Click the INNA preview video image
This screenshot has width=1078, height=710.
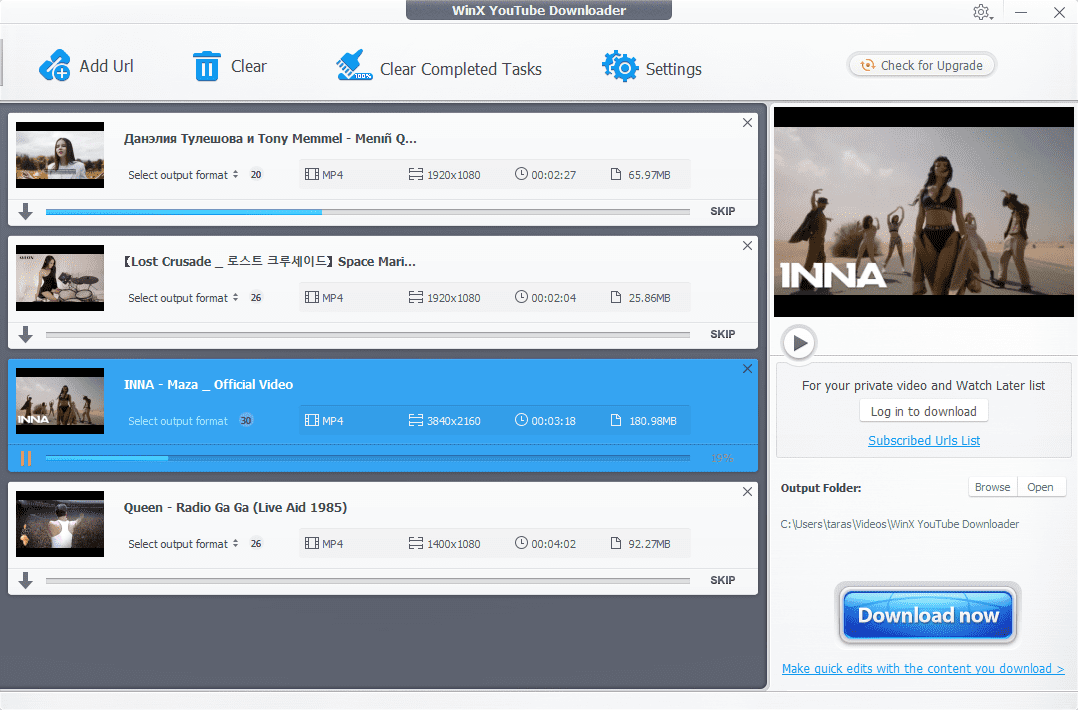923,212
